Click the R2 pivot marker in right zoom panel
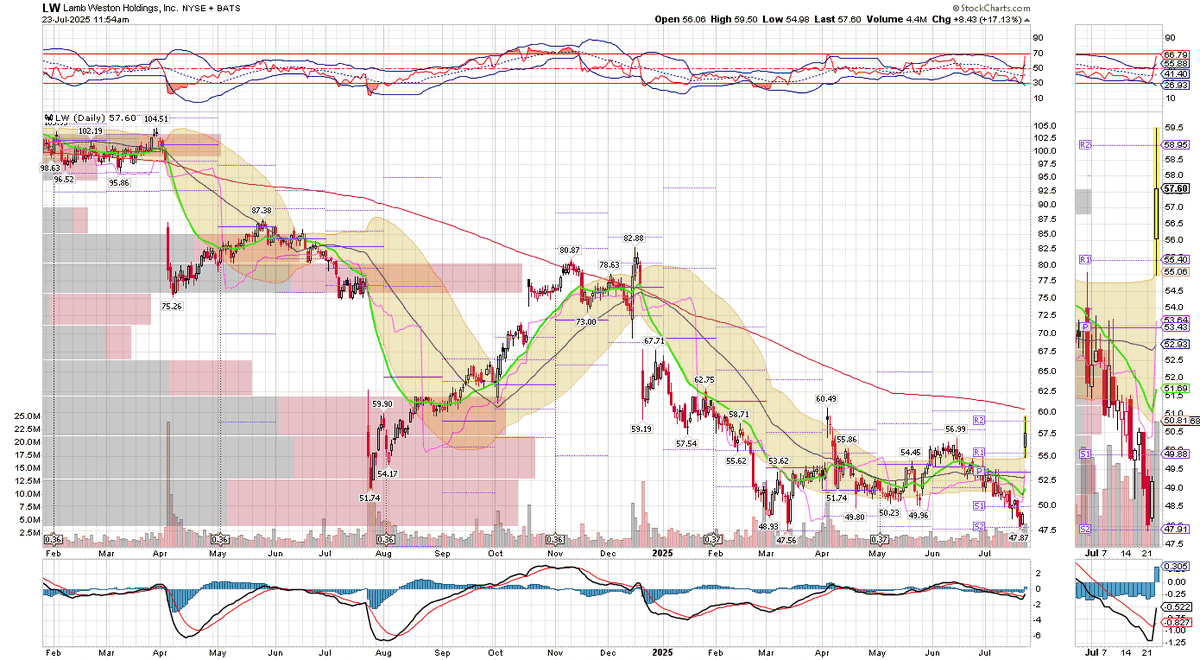Screen dimensions: 1200x660 [x=1084, y=145]
